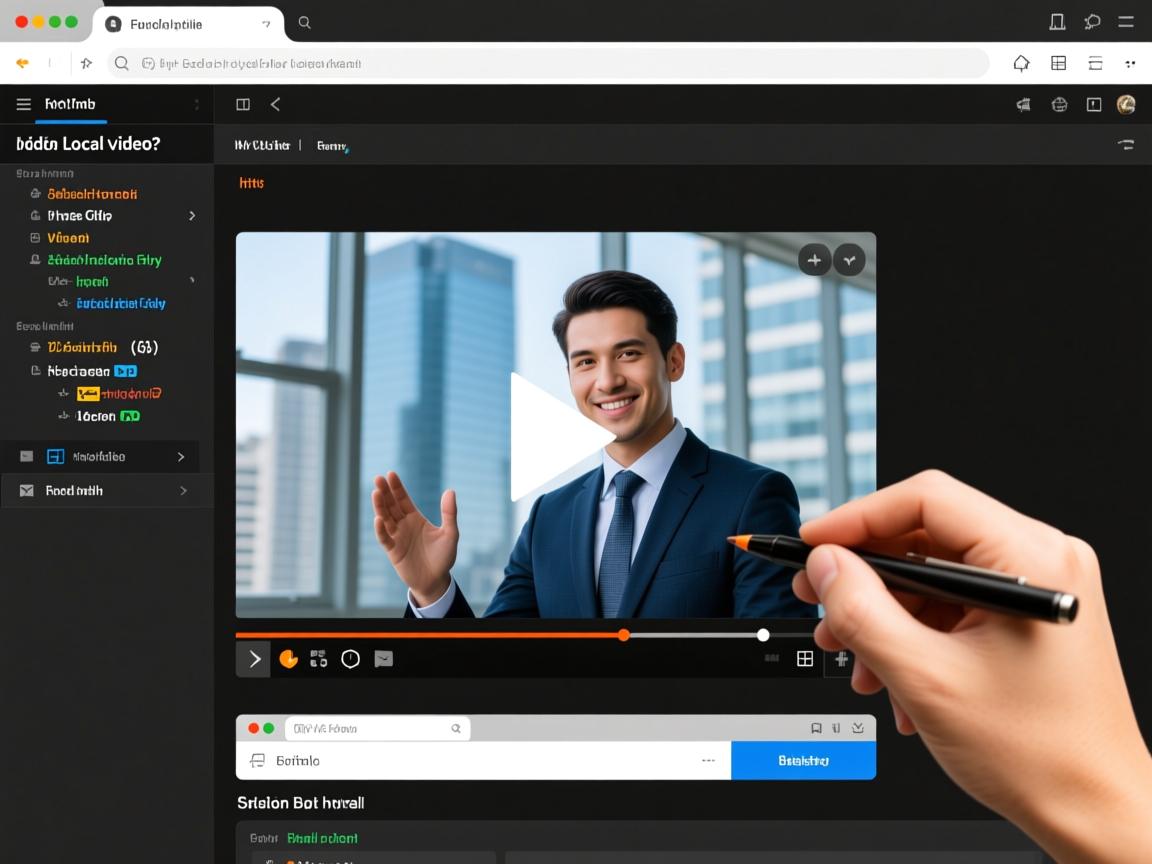Click the orange pie-chart icon below the video
This screenshot has height=864, width=1152.
point(288,659)
